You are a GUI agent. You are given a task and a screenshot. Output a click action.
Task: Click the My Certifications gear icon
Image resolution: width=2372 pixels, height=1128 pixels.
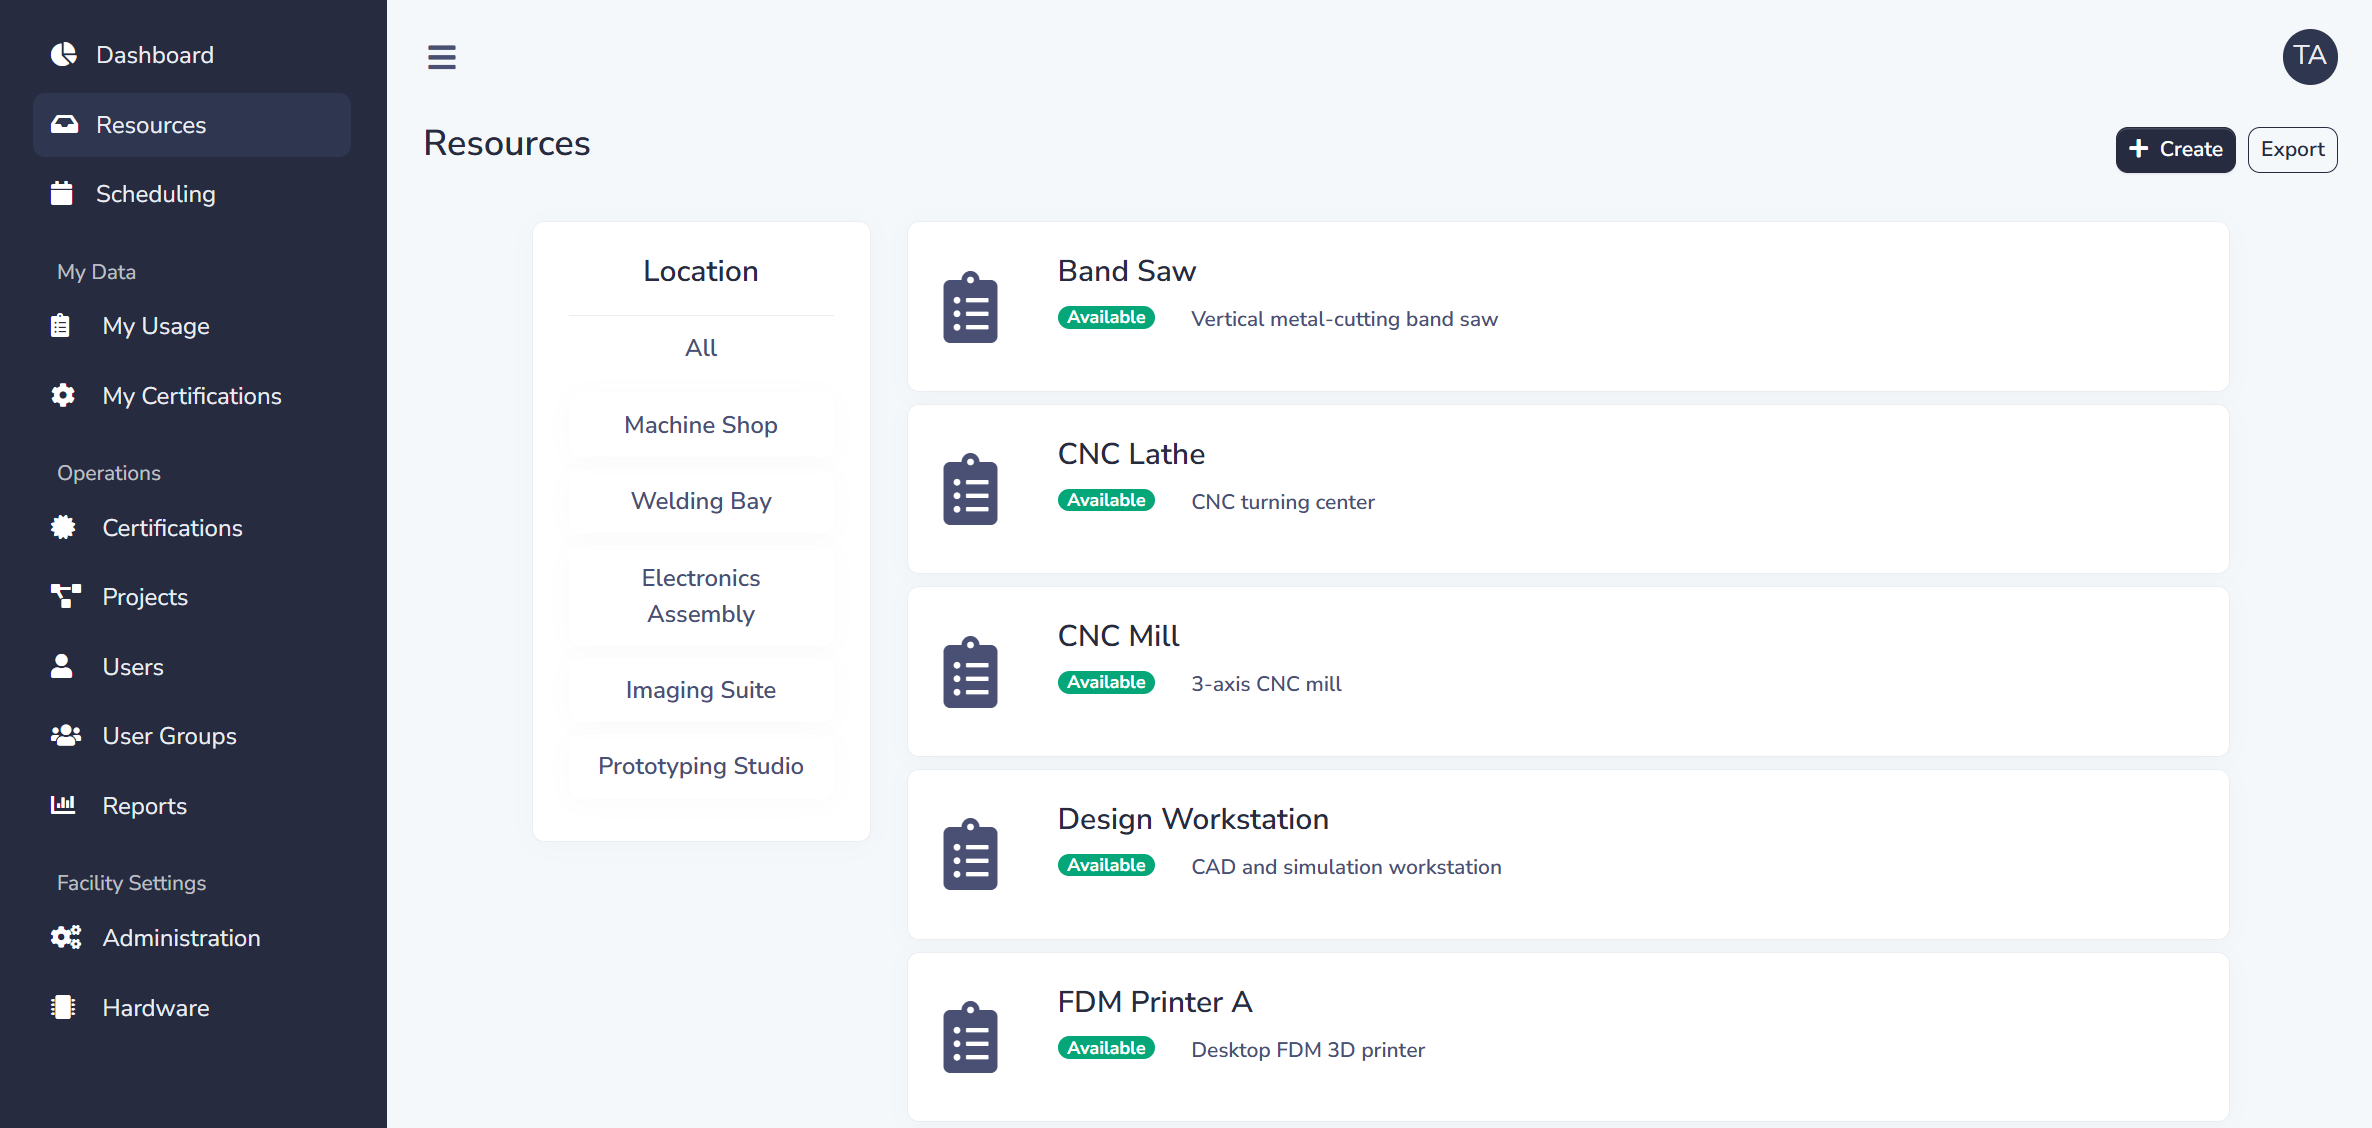coord(63,395)
